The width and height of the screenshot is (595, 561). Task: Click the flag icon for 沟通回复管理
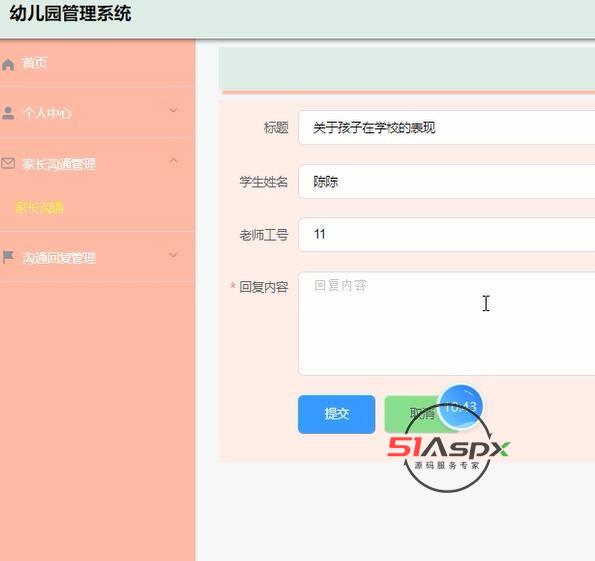point(8,257)
